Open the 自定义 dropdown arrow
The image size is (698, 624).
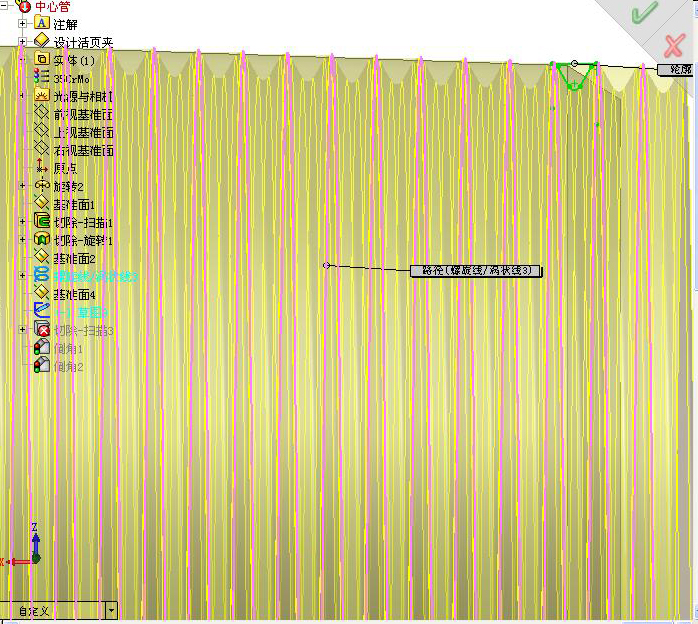point(112,610)
